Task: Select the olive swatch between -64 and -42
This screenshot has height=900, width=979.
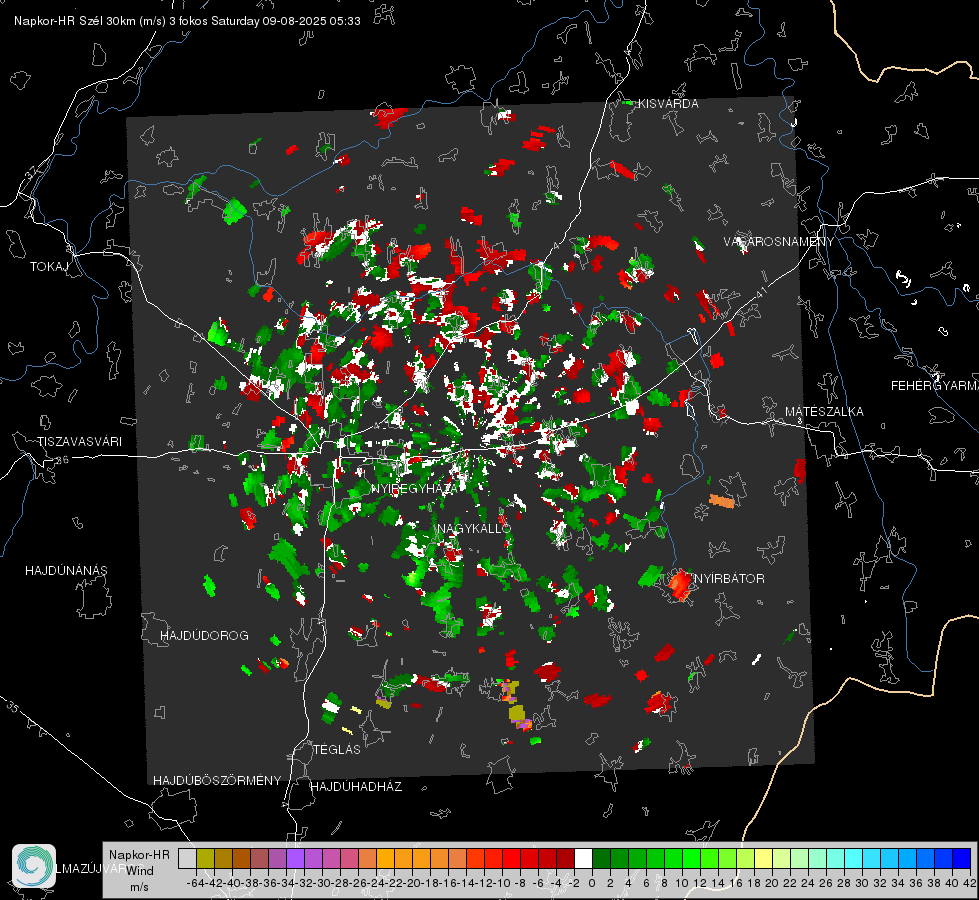Action: pos(205,859)
